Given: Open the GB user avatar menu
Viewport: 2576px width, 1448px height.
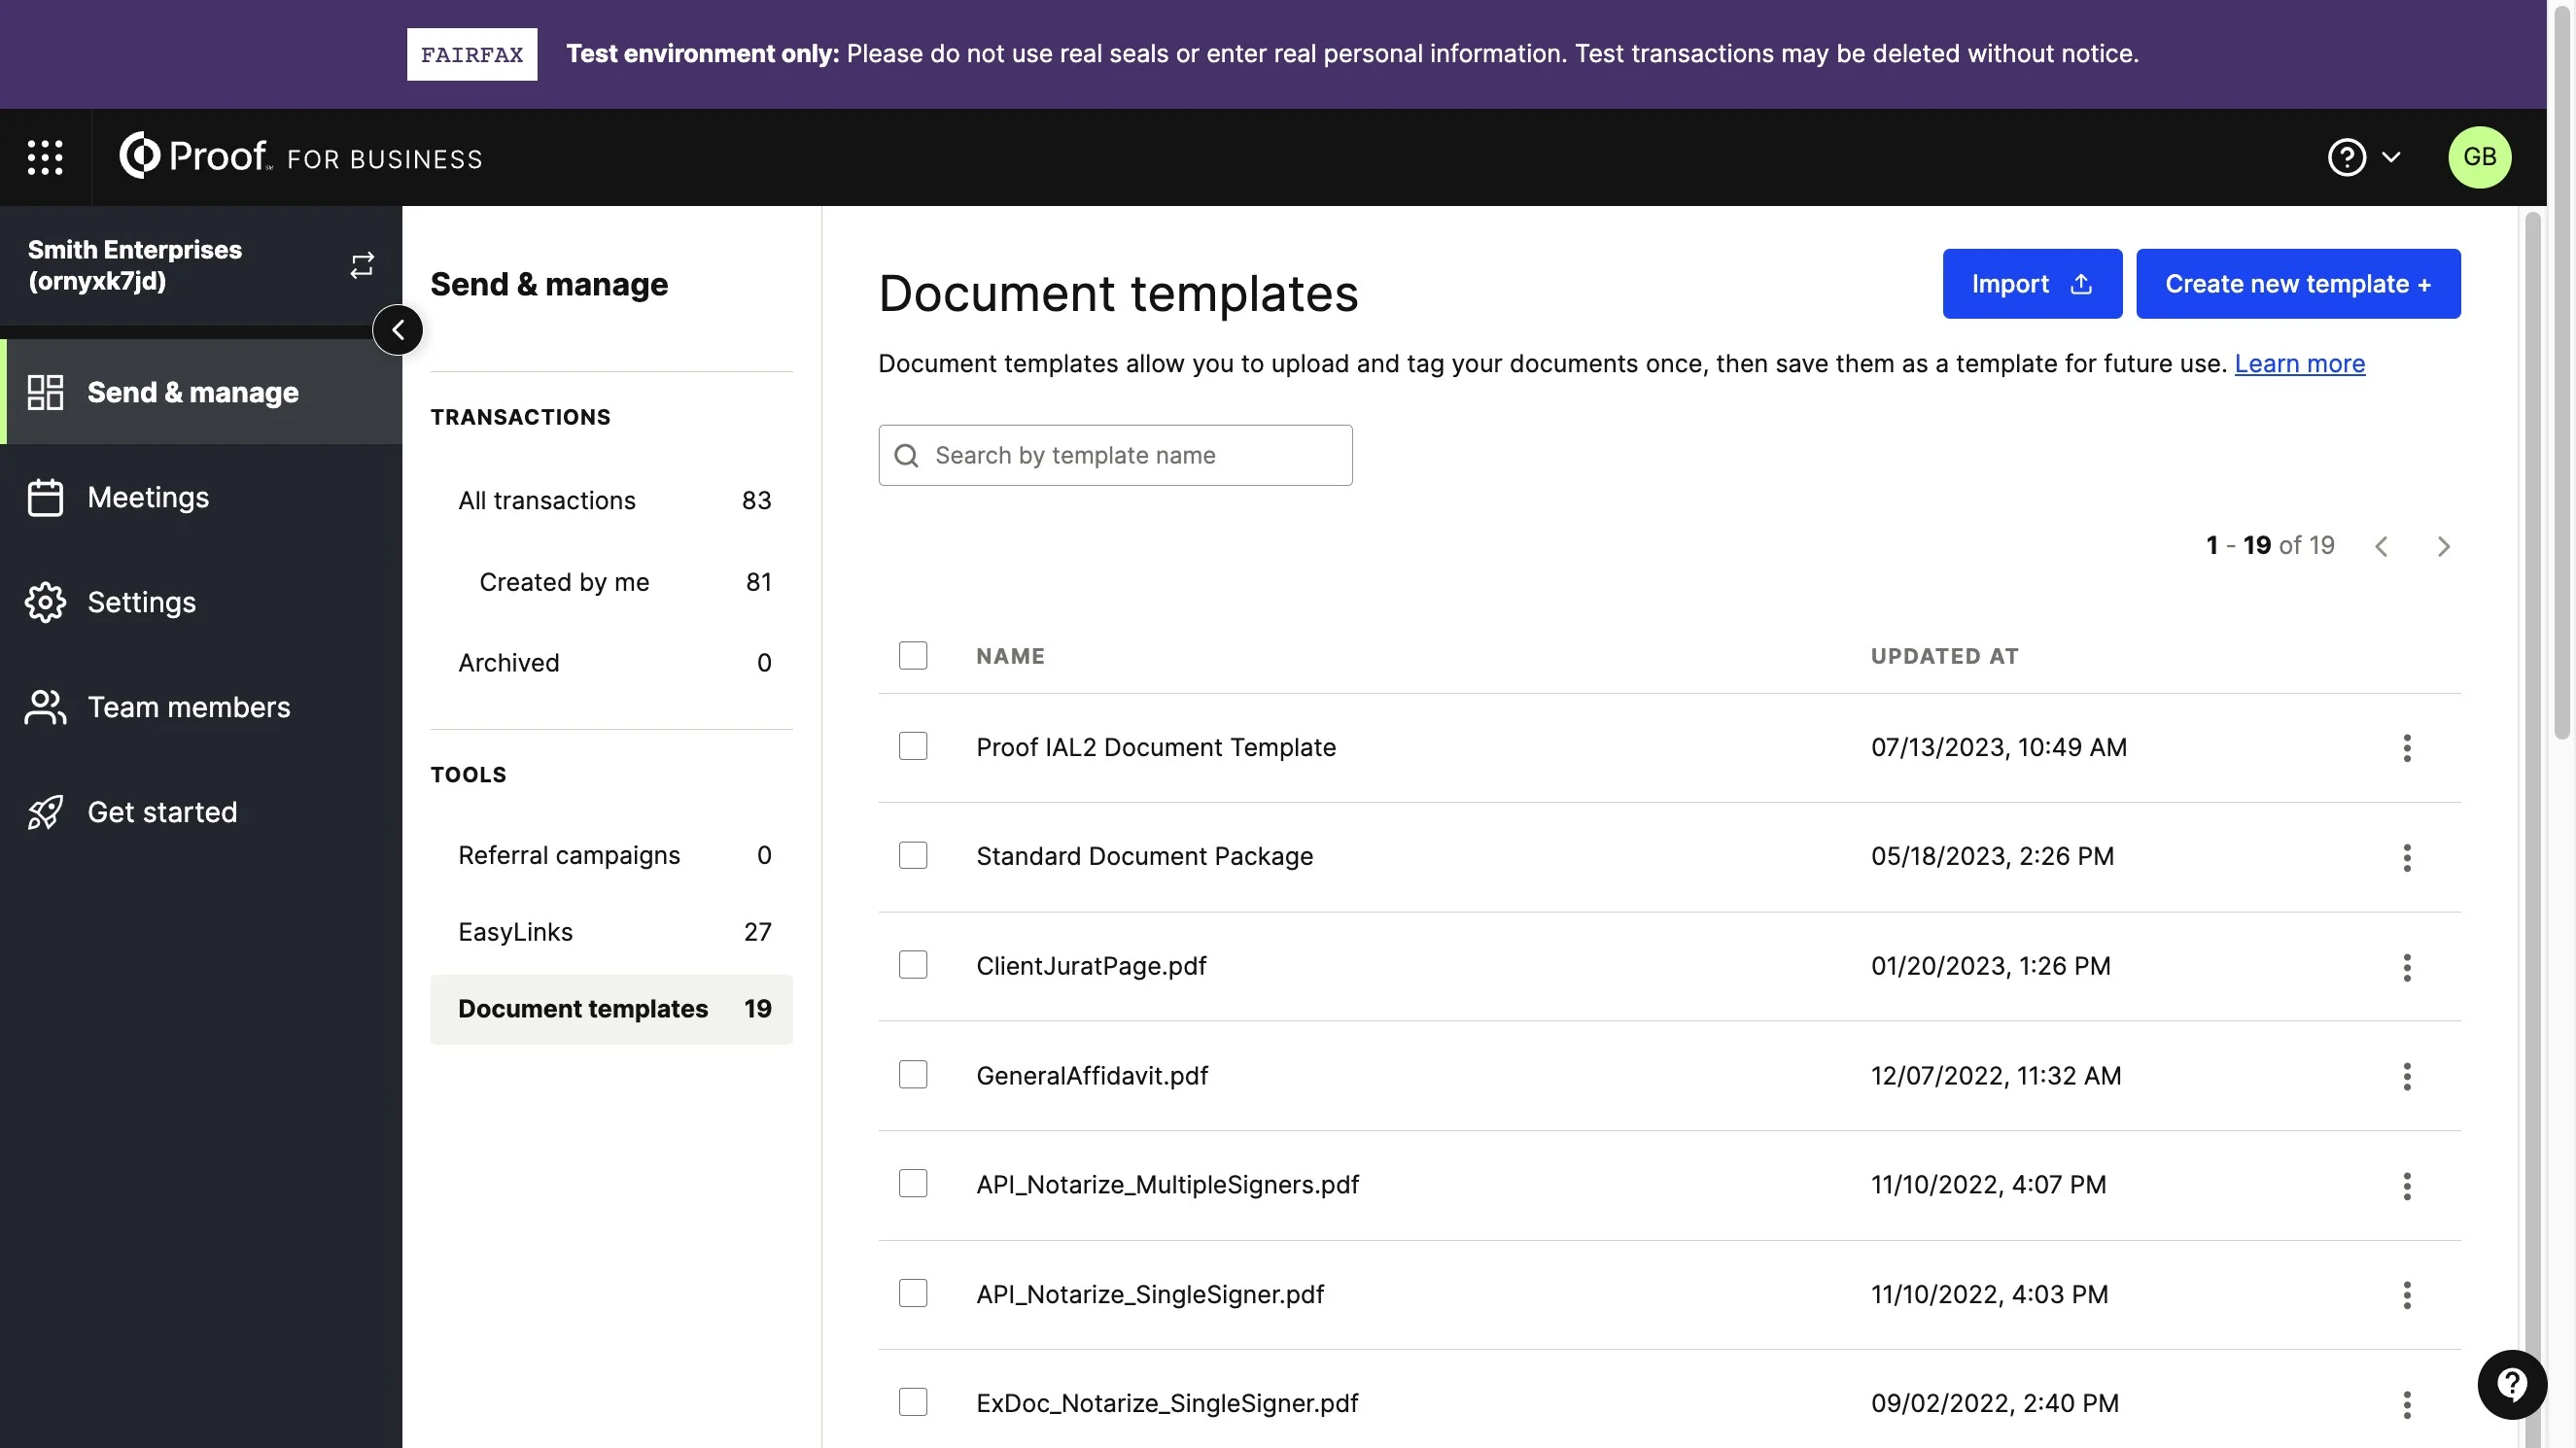Looking at the screenshot, I should (2479, 157).
